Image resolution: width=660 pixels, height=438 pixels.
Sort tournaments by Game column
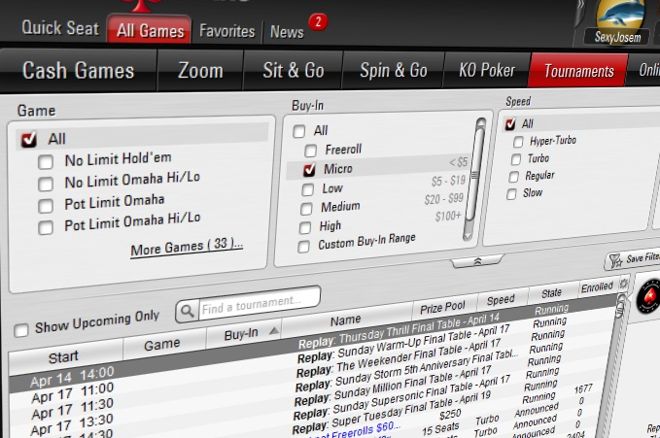pyautogui.click(x=162, y=345)
